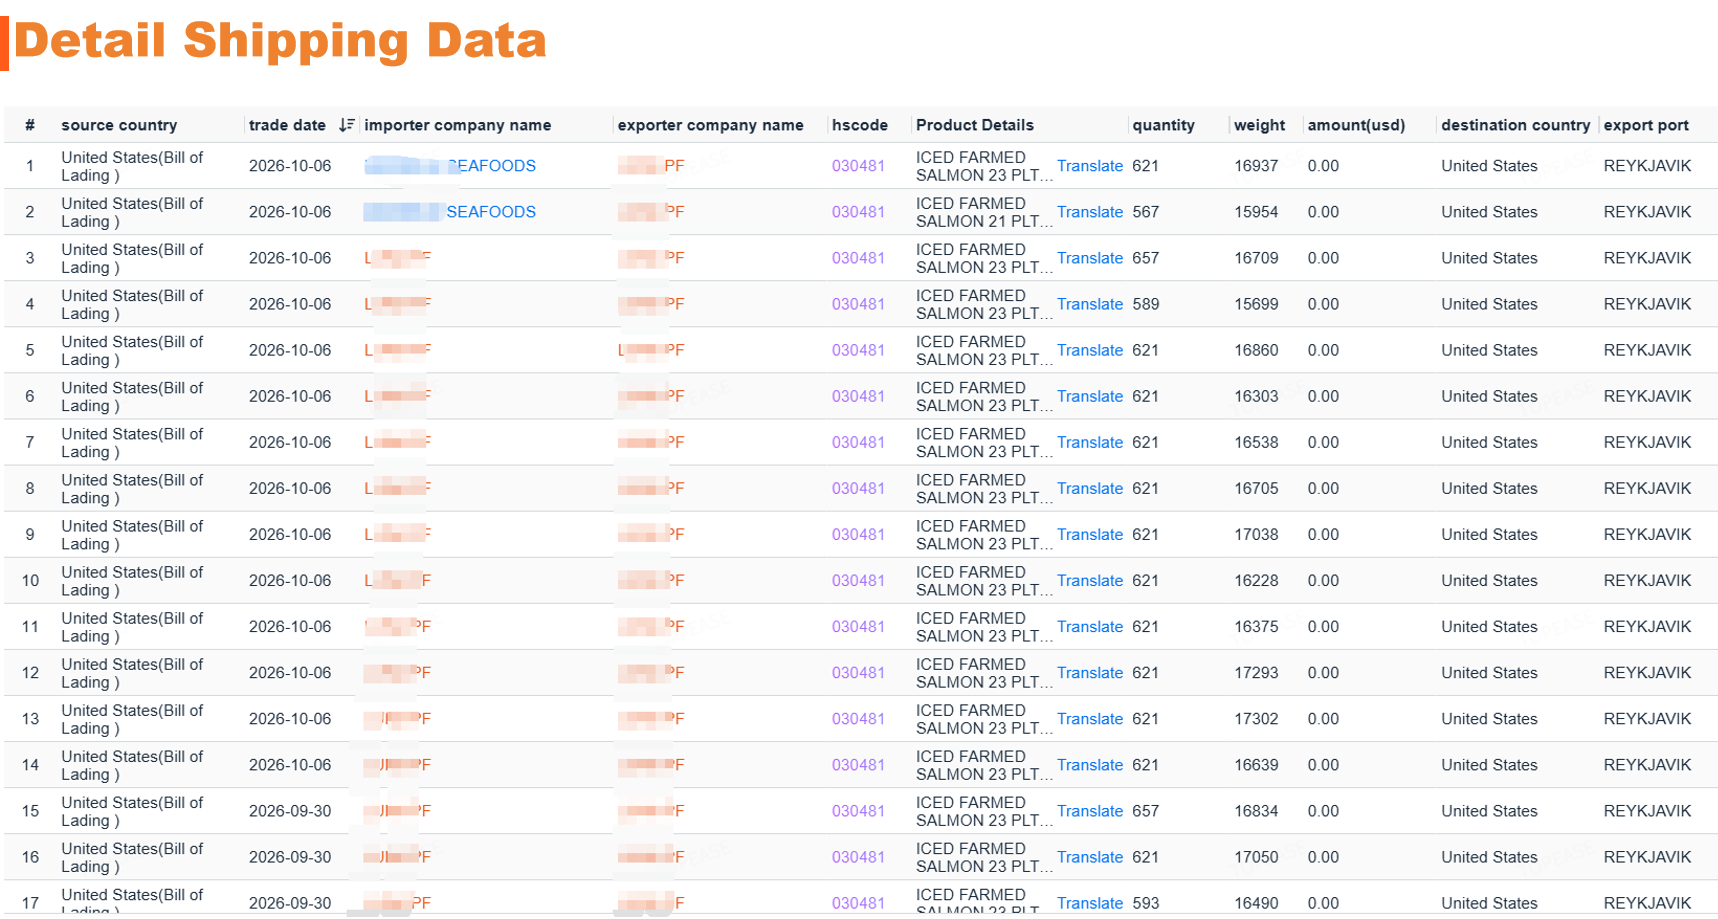
Task: Click trade date 2026-10-06 in row 7
Action: coord(290,442)
